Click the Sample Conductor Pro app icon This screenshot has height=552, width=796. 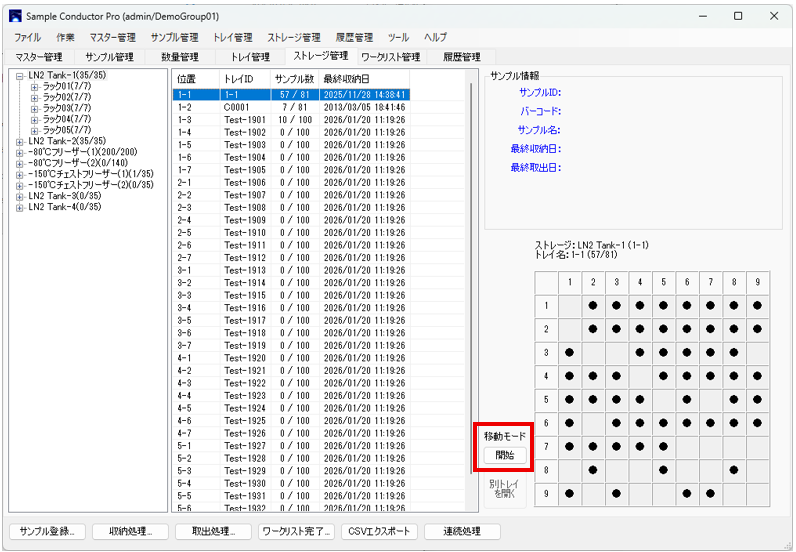15,16
